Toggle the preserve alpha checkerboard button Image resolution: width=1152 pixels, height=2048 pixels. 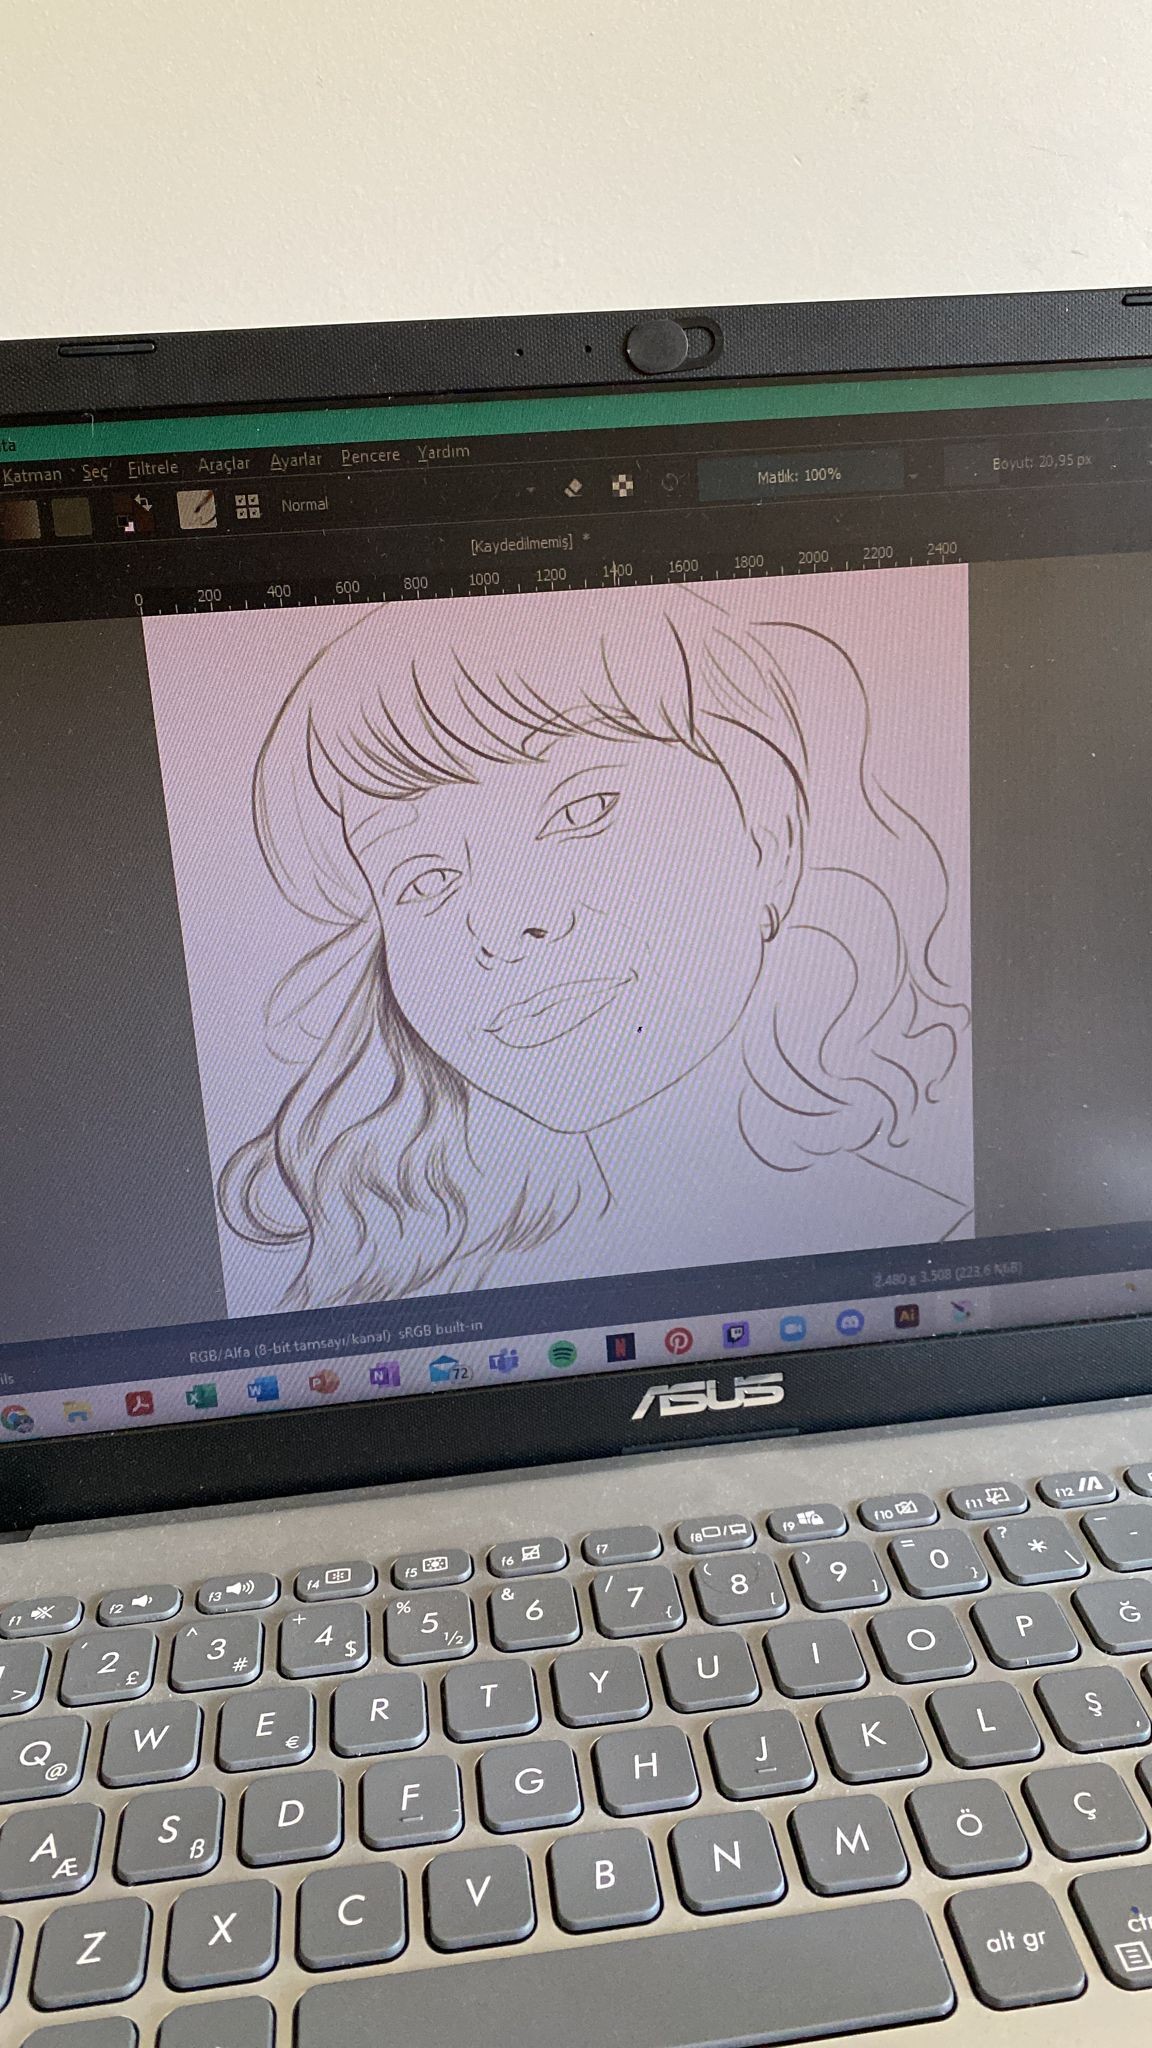tap(623, 486)
